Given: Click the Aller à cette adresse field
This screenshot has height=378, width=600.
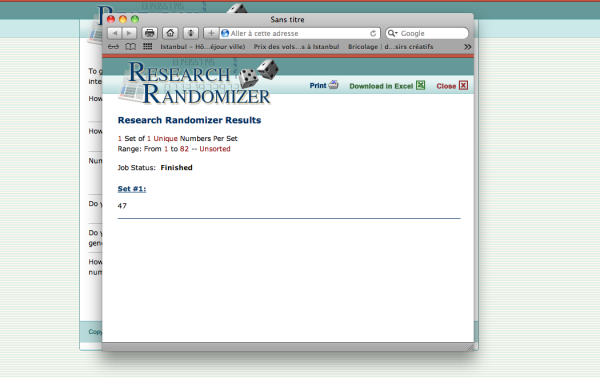Looking at the screenshot, I should 295,33.
